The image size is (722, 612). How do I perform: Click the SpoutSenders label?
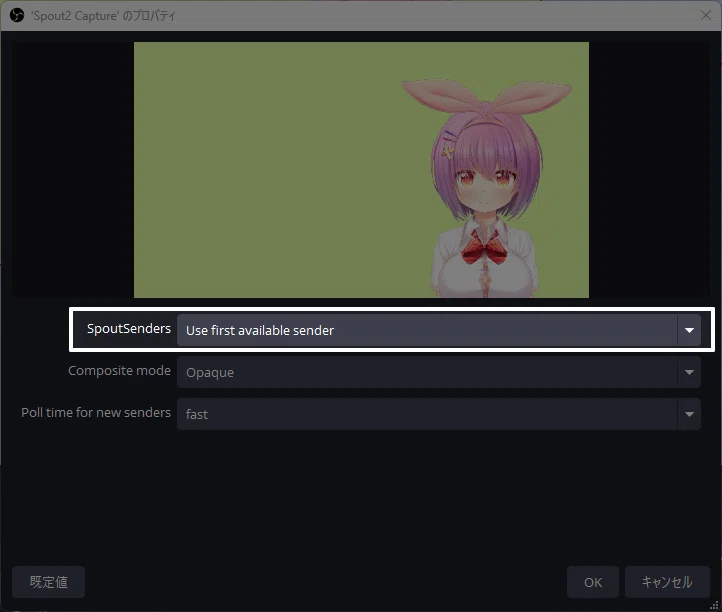tap(128, 329)
